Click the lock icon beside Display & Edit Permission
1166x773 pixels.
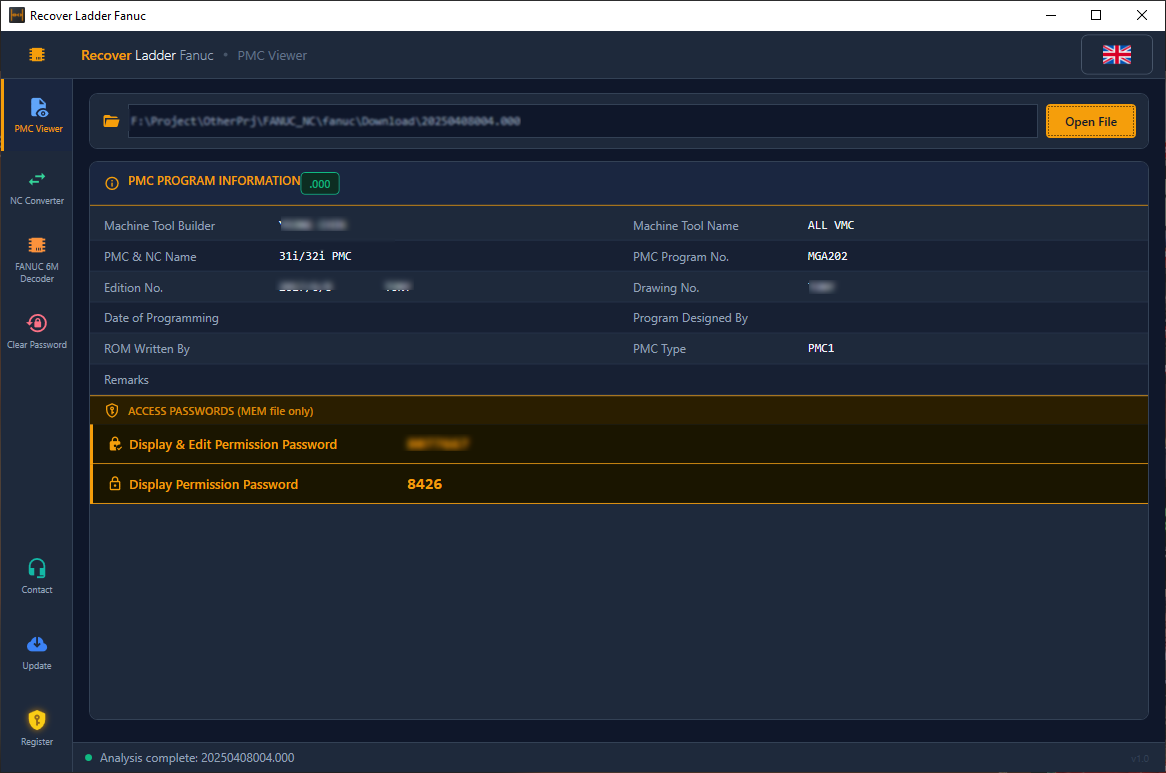(115, 444)
